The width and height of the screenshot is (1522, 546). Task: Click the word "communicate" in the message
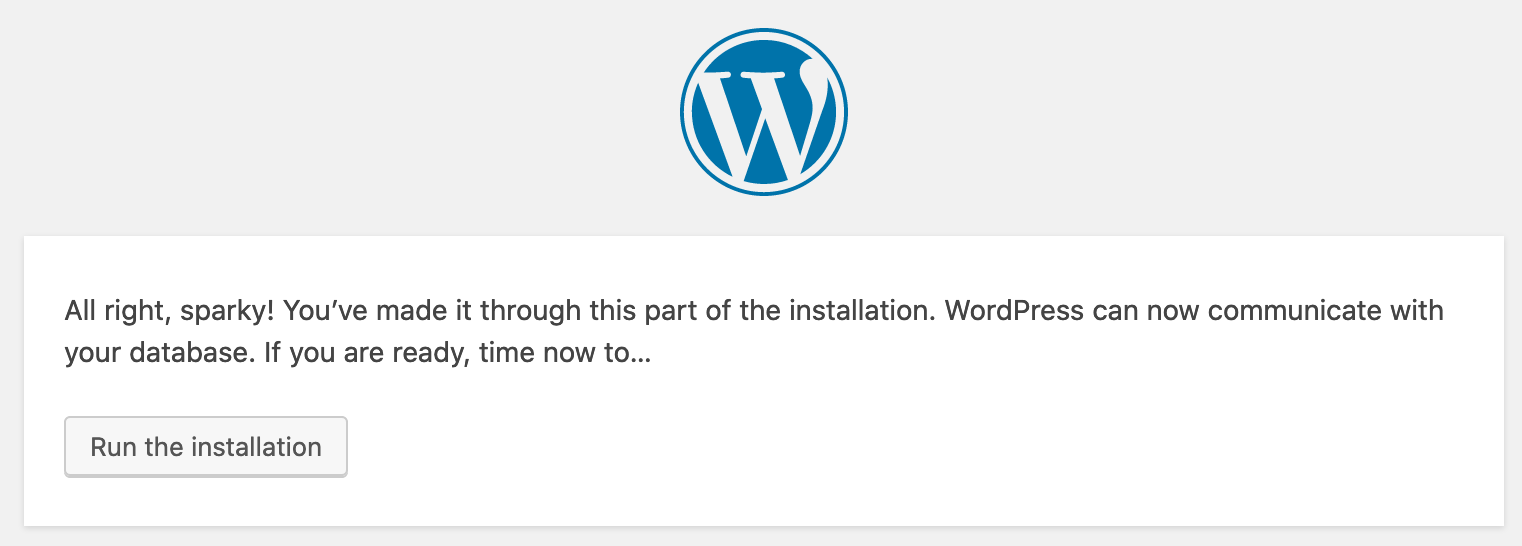1300,311
